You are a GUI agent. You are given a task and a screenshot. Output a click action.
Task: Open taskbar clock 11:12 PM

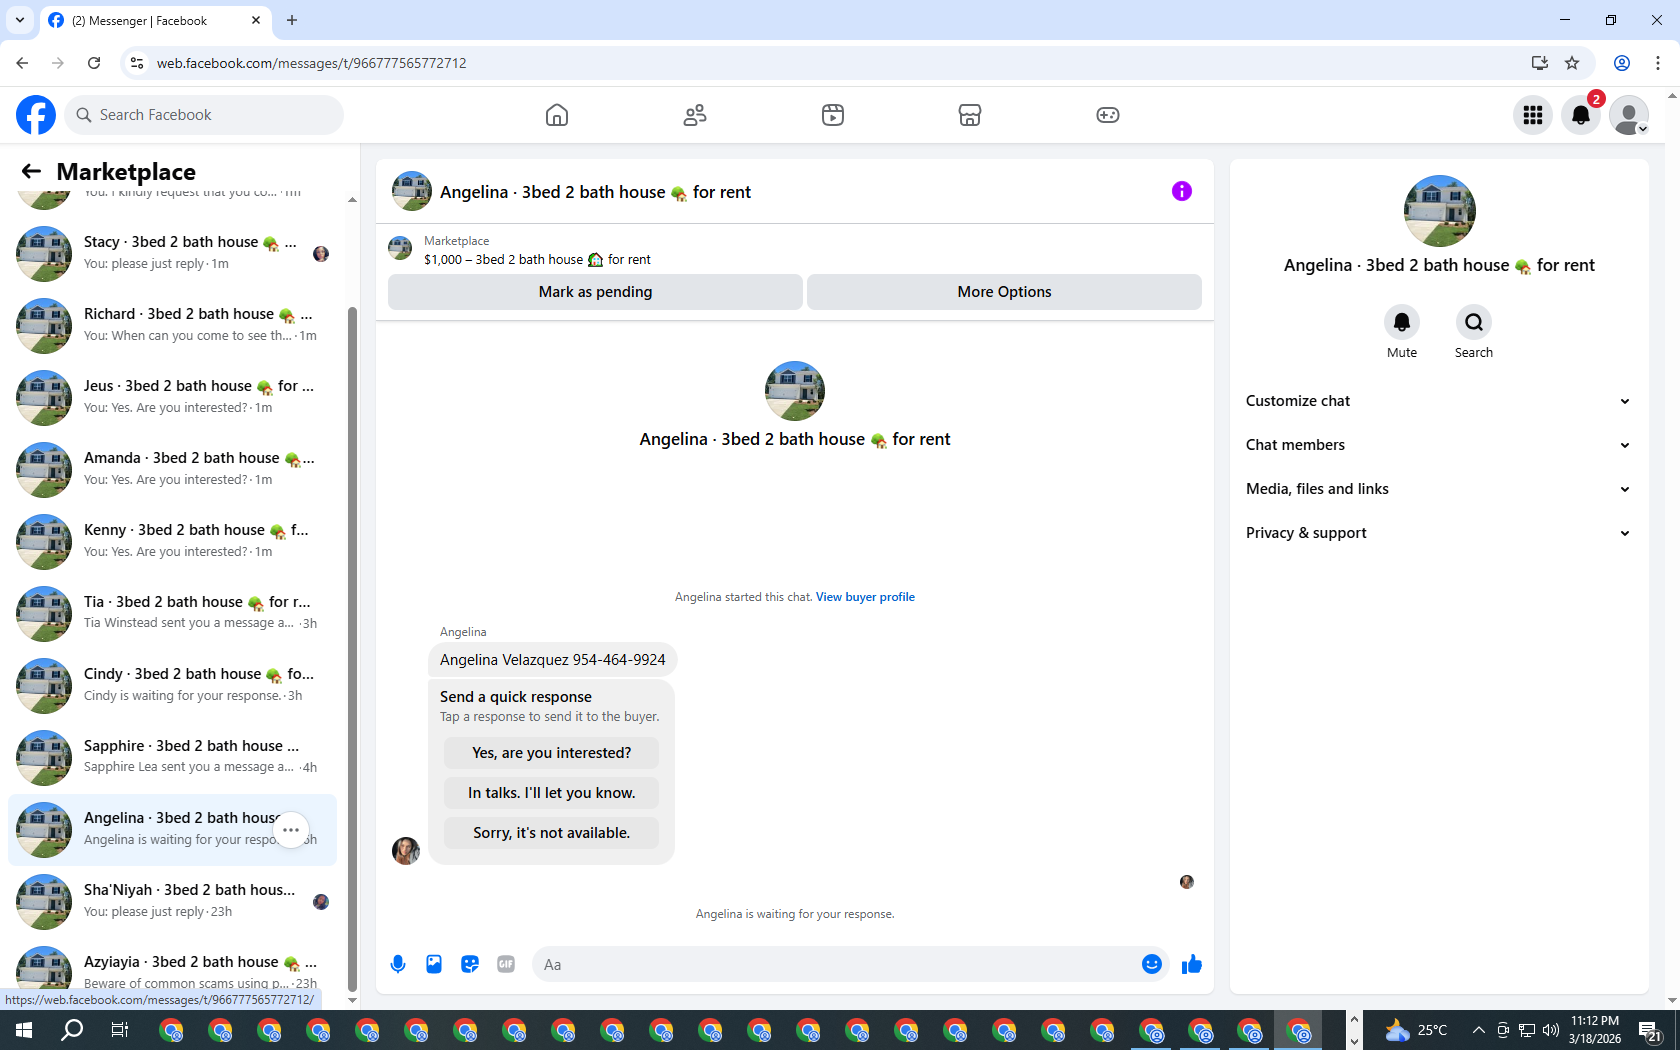1595,1030
